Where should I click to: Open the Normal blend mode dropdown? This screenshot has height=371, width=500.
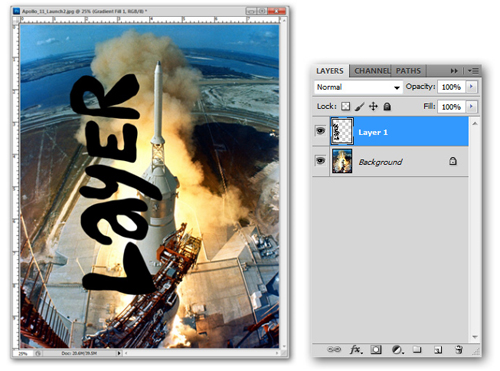click(x=358, y=87)
